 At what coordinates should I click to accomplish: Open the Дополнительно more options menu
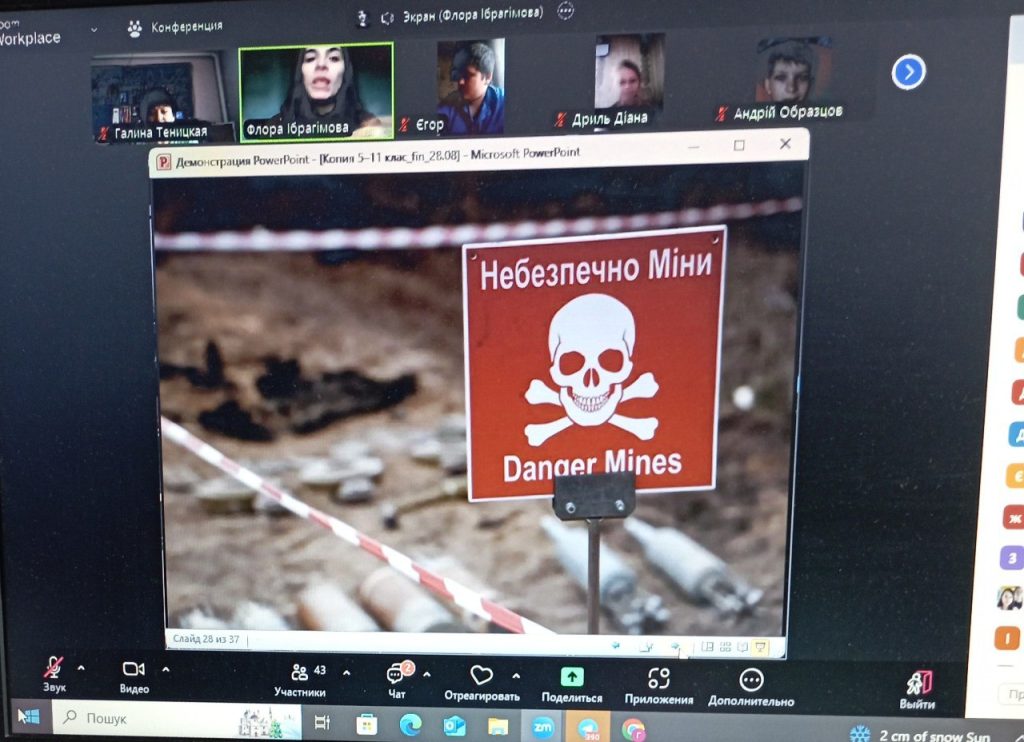pyautogui.click(x=751, y=688)
